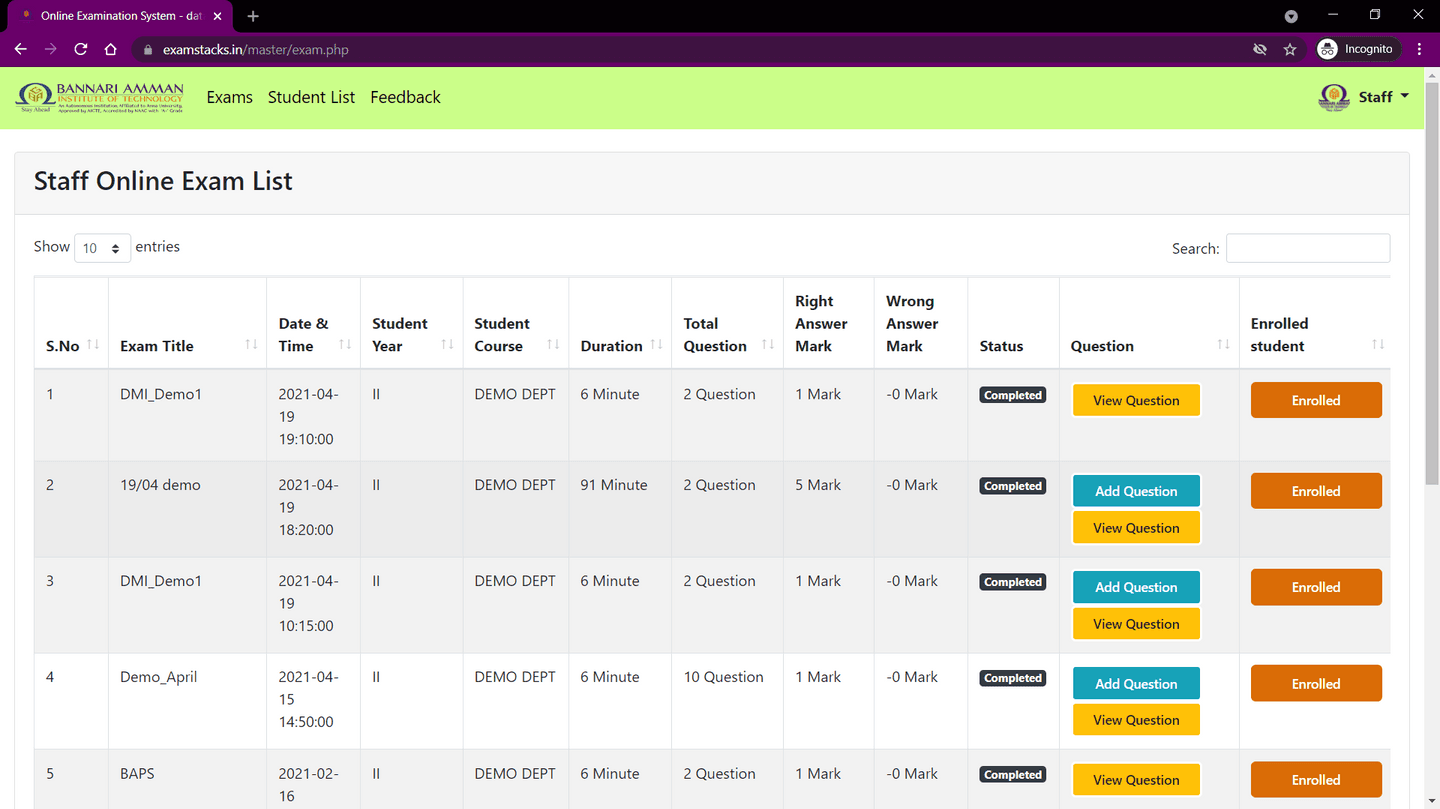
Task: Open the Feedback menu item
Action: coord(405,97)
